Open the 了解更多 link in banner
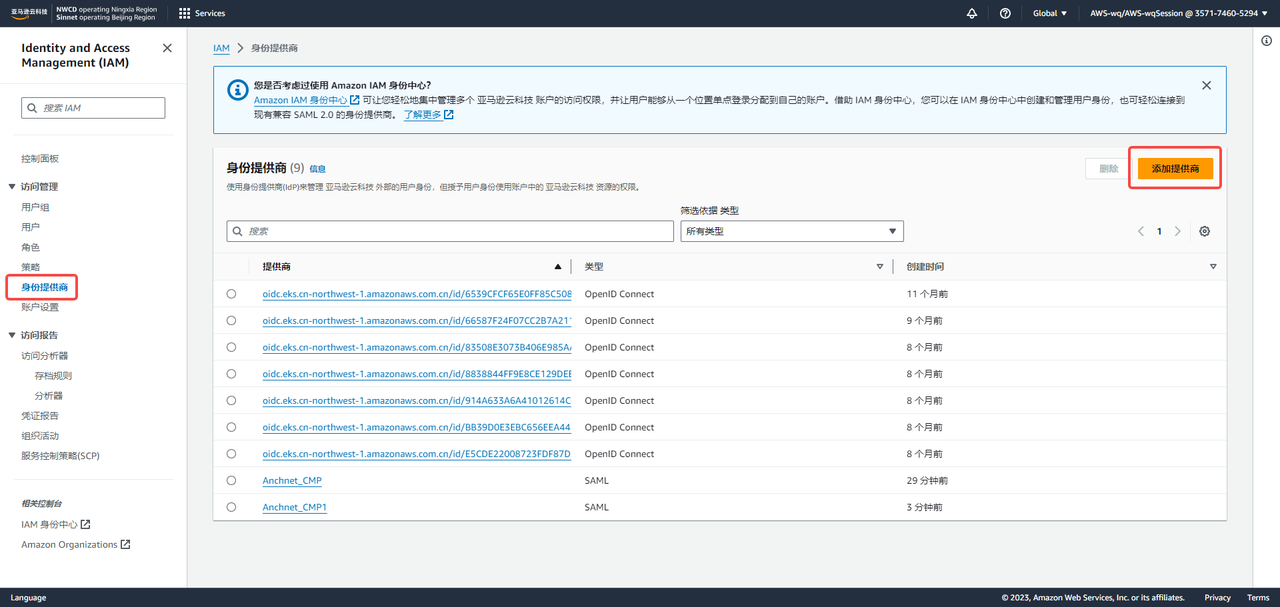This screenshot has height=607, width=1280. coord(428,115)
